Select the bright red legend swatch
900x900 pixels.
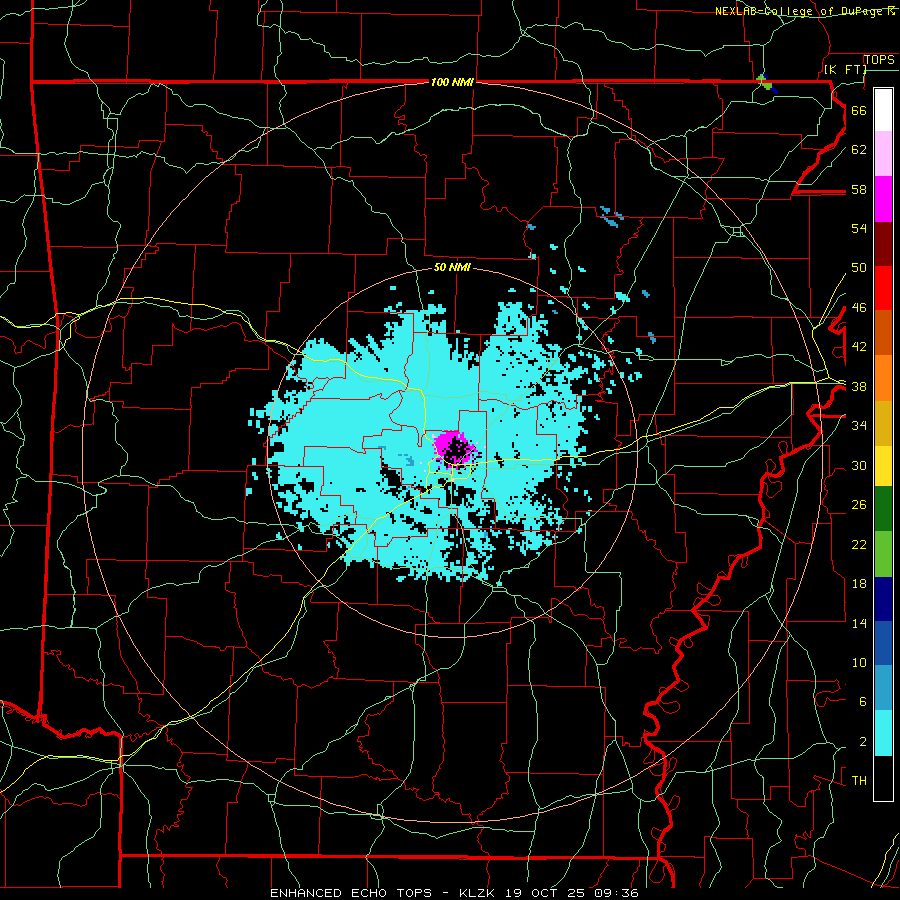[883, 288]
